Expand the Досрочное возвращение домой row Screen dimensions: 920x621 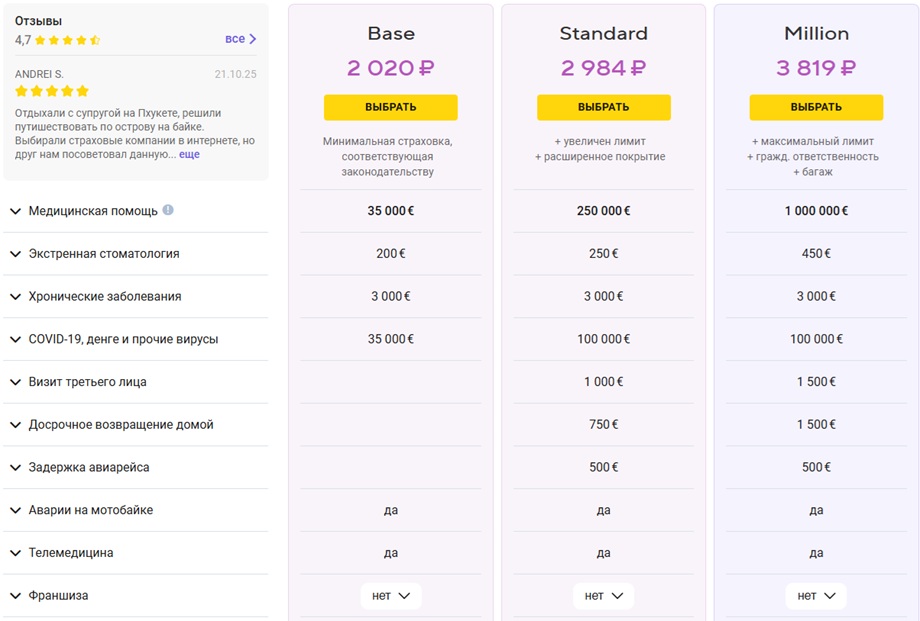pos(136,425)
